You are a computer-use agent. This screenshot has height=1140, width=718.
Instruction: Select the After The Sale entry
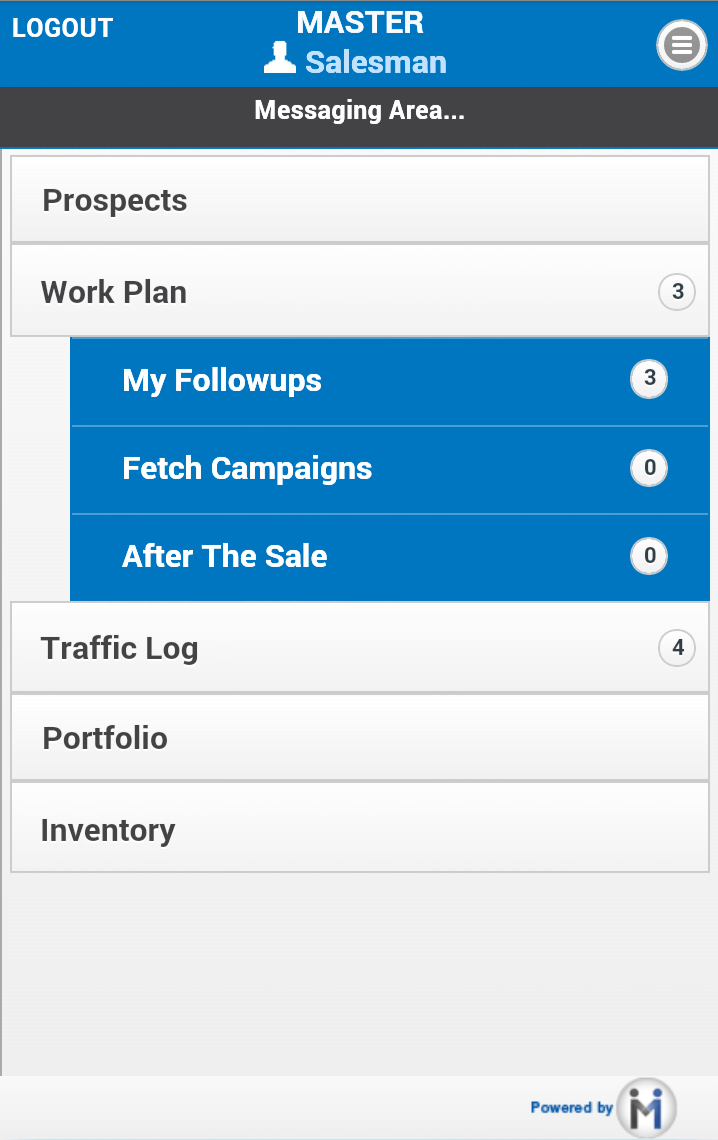click(225, 556)
